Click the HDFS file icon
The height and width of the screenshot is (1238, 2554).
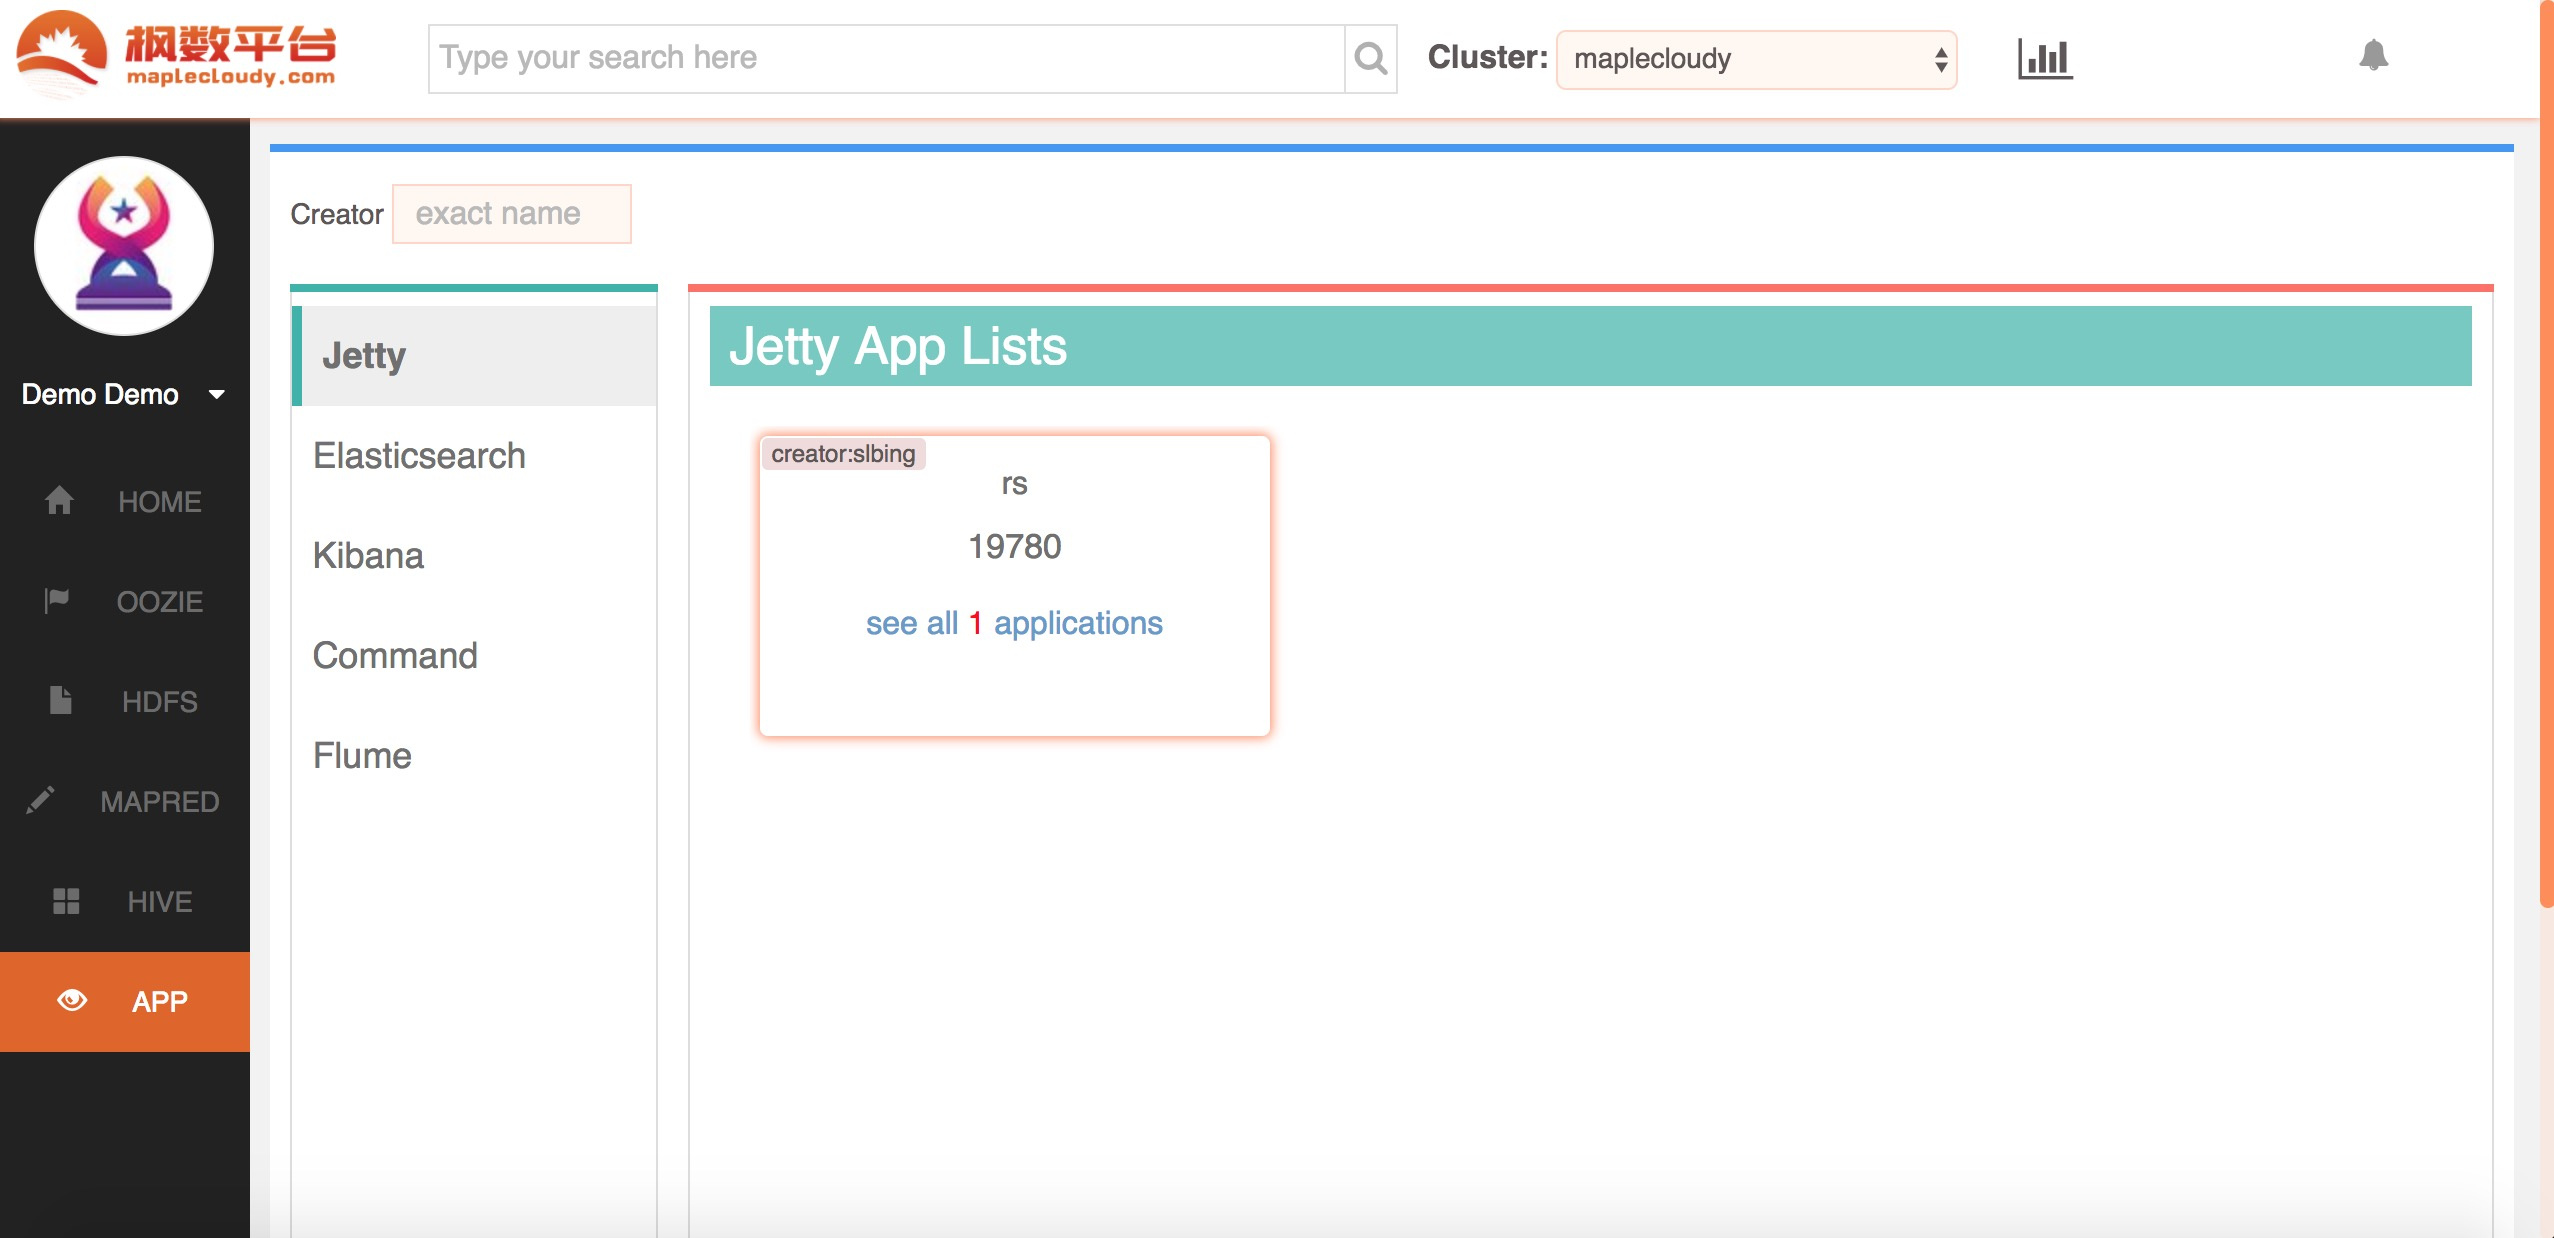(60, 701)
